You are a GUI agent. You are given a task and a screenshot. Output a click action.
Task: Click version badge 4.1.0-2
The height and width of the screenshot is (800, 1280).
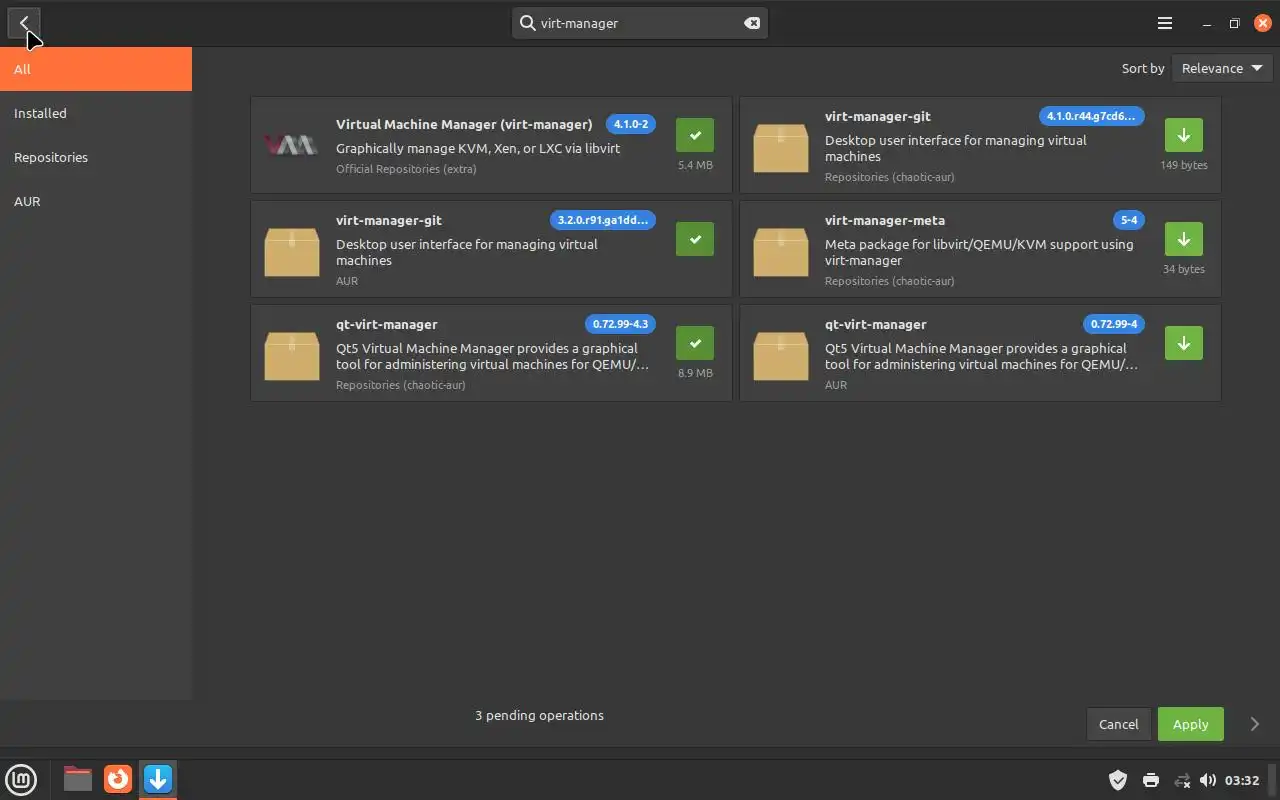631,124
